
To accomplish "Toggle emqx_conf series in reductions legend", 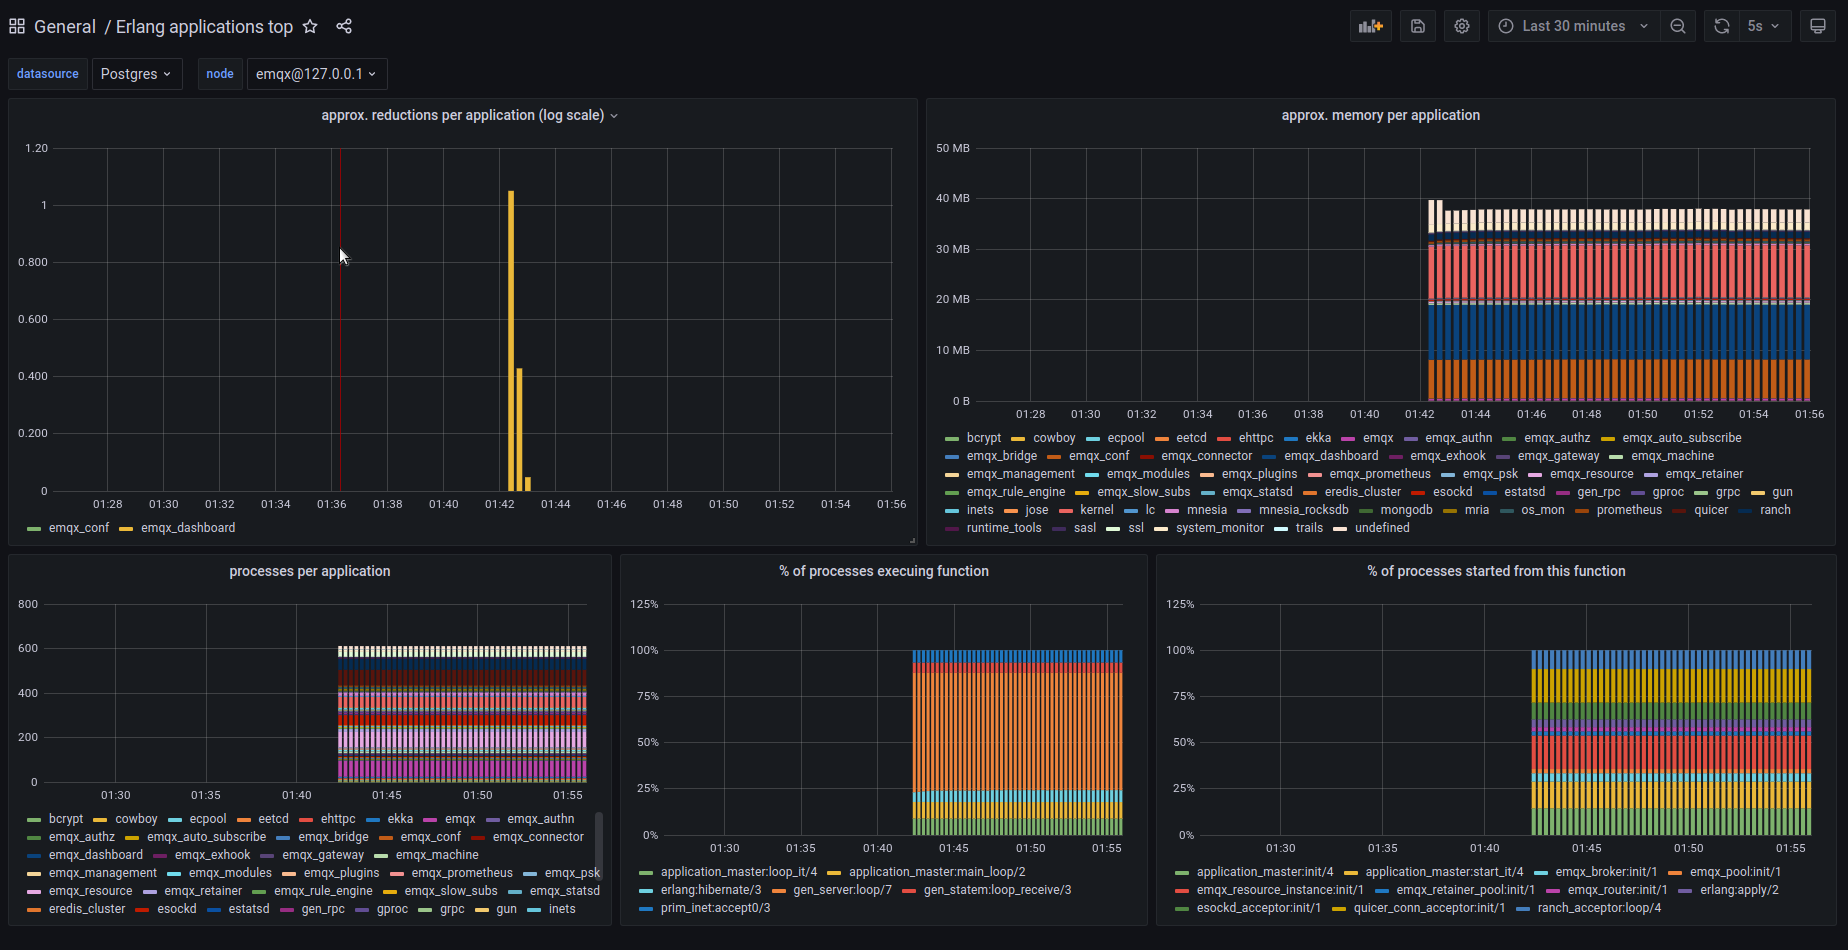I will [x=79, y=528].
